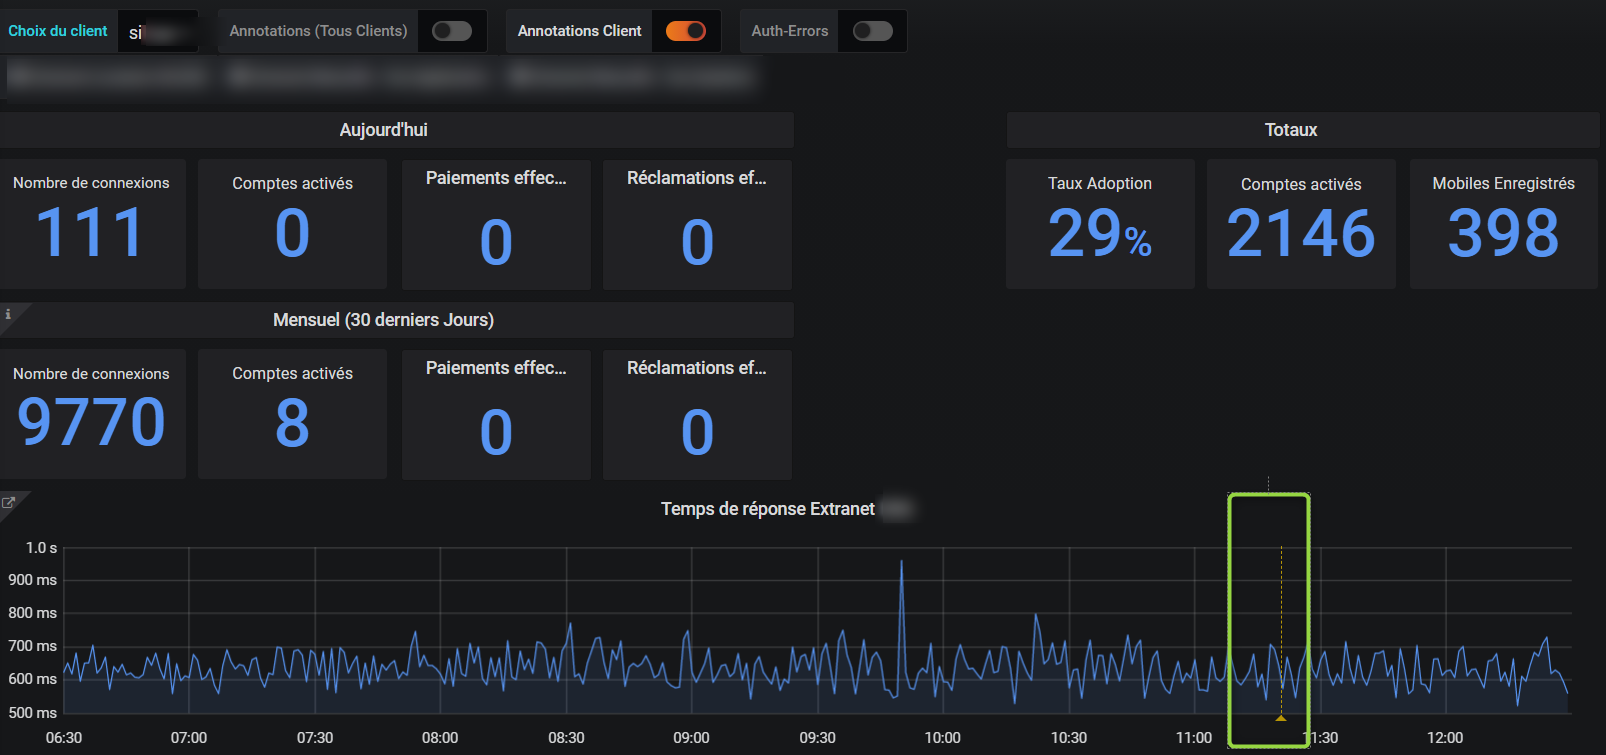Click the Annotations Client label
The height and width of the screenshot is (755, 1606).
(x=579, y=31)
